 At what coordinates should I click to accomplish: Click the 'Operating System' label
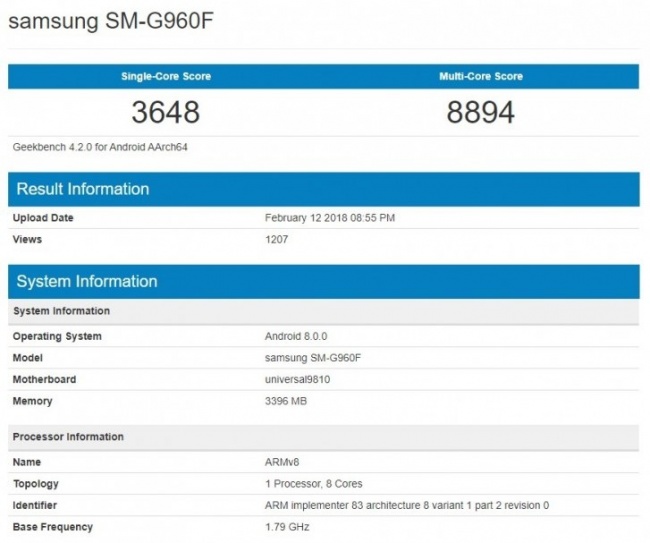(57, 336)
